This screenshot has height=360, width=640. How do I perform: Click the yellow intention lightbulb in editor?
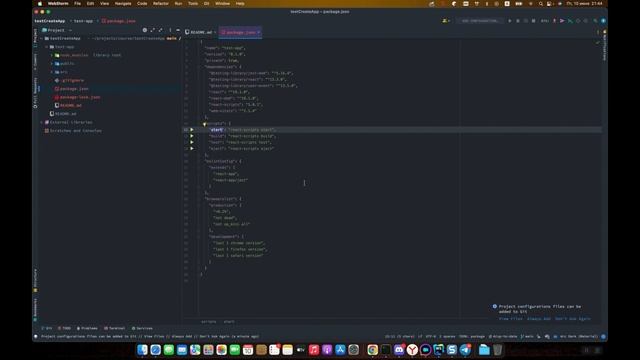(204, 124)
